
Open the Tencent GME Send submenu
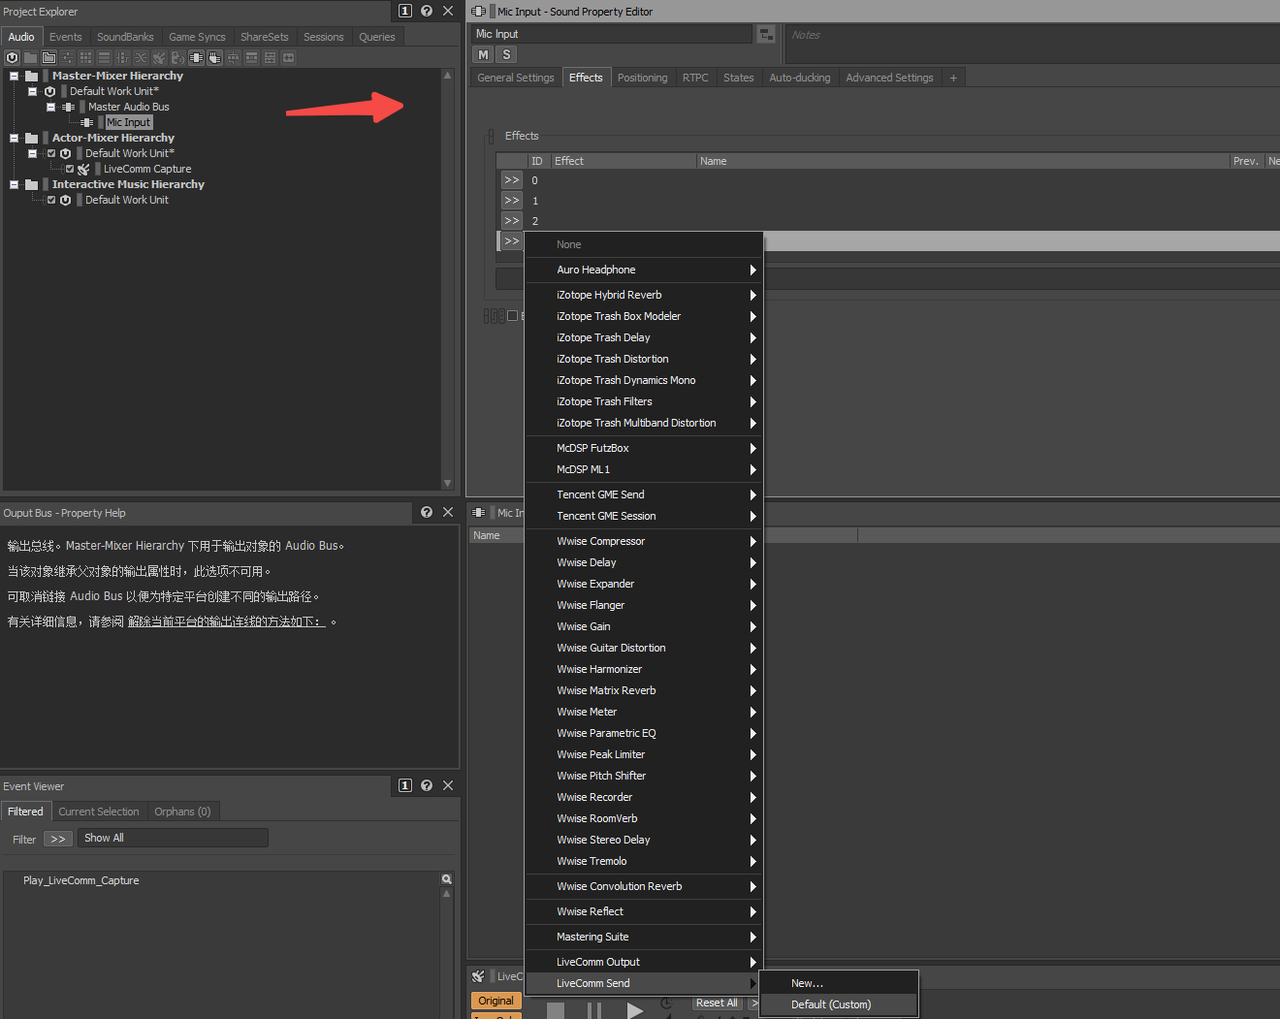[644, 495]
